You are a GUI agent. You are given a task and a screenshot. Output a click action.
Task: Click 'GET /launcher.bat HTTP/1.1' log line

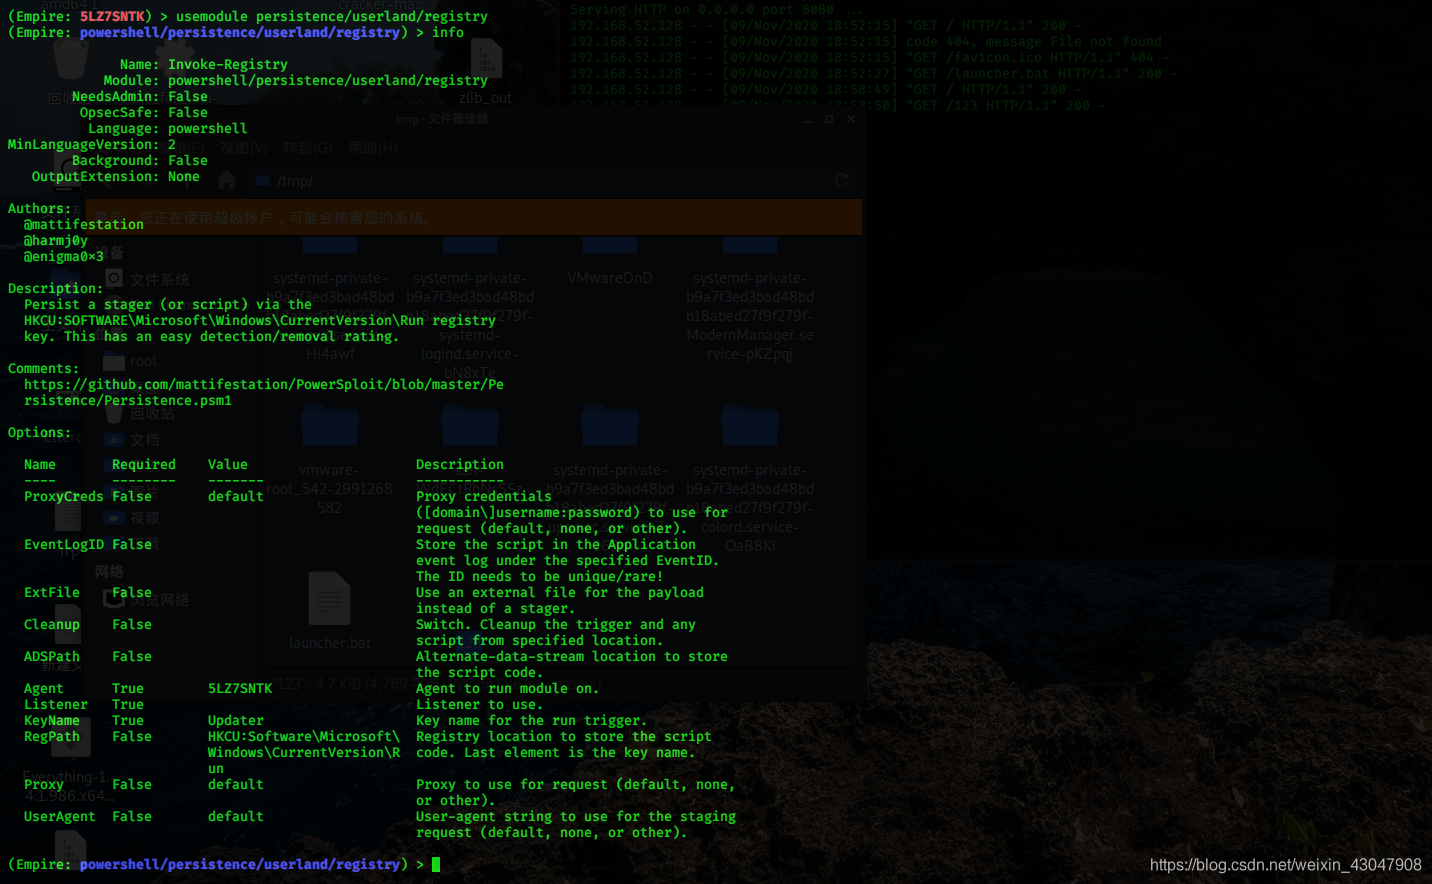[x=874, y=73]
